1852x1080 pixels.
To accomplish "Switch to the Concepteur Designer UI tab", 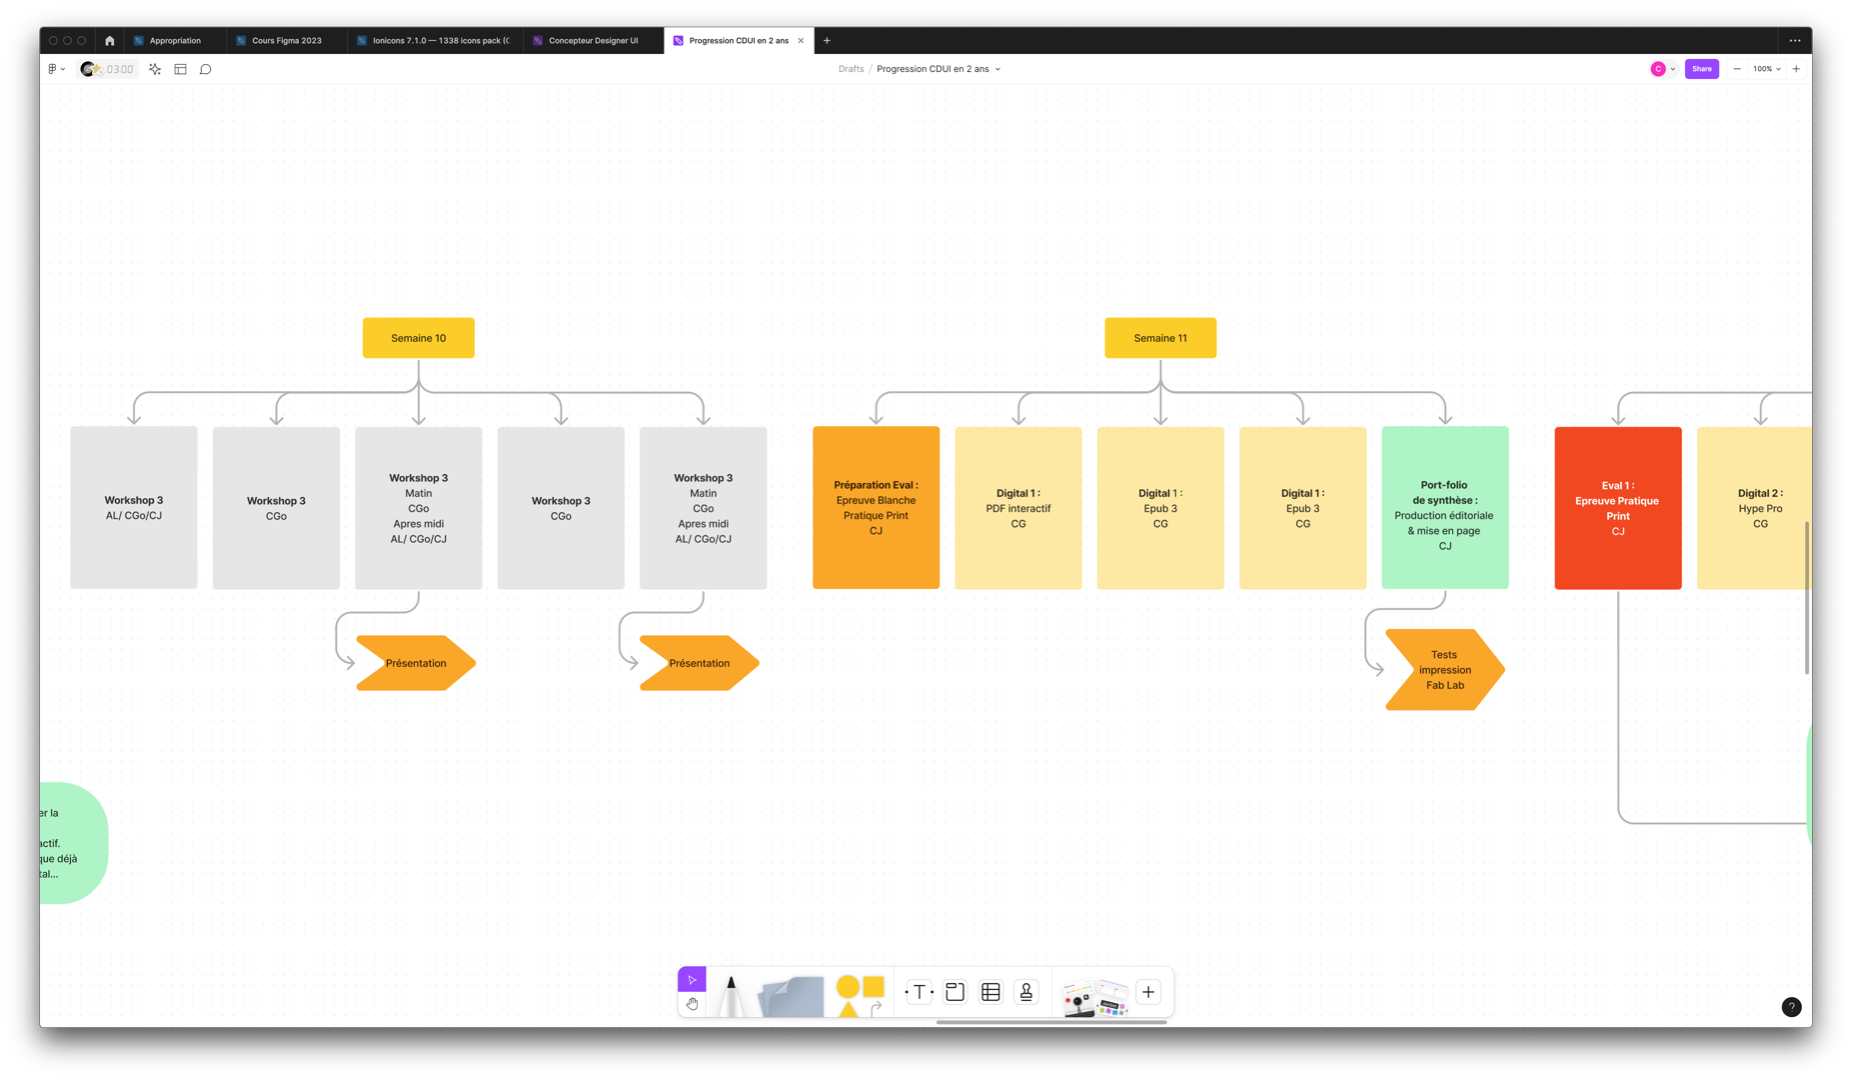I will [592, 41].
